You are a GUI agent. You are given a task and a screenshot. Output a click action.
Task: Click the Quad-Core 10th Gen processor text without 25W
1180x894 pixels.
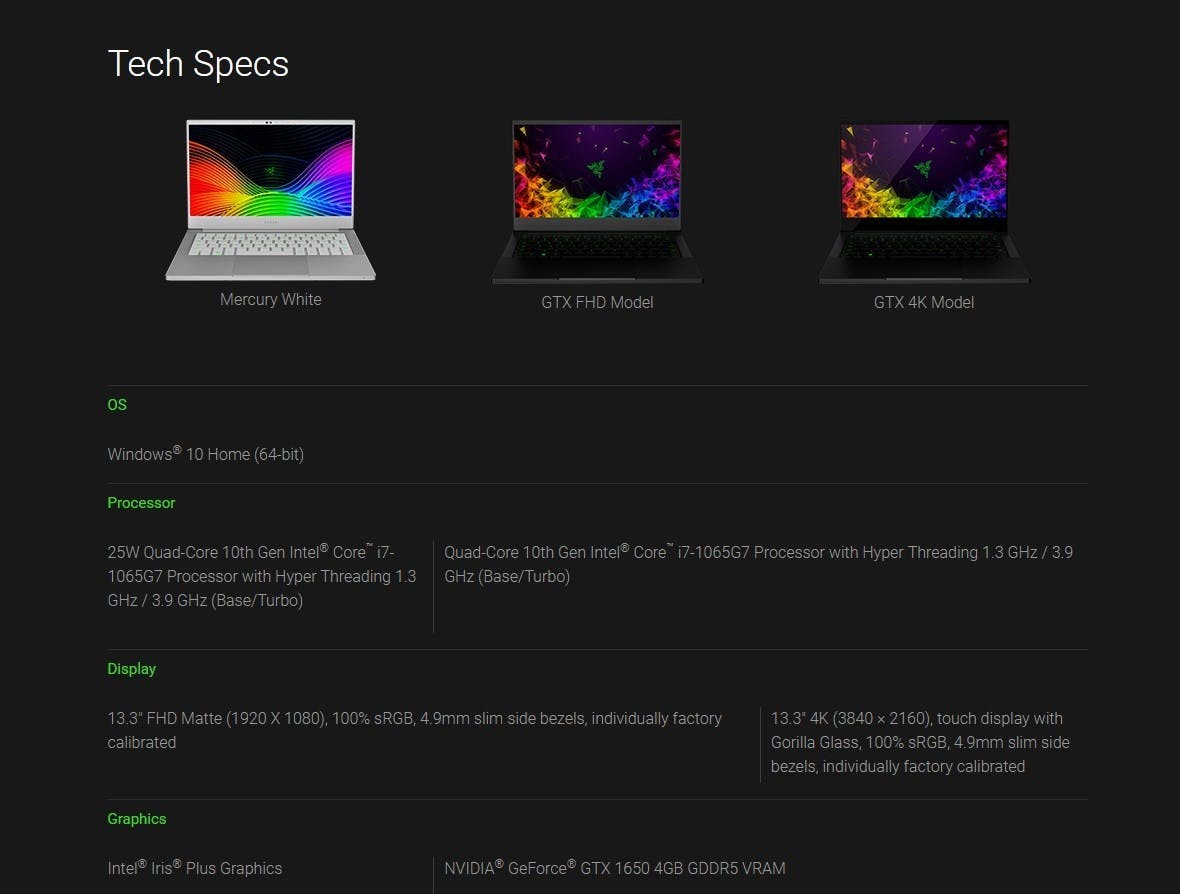(759, 564)
